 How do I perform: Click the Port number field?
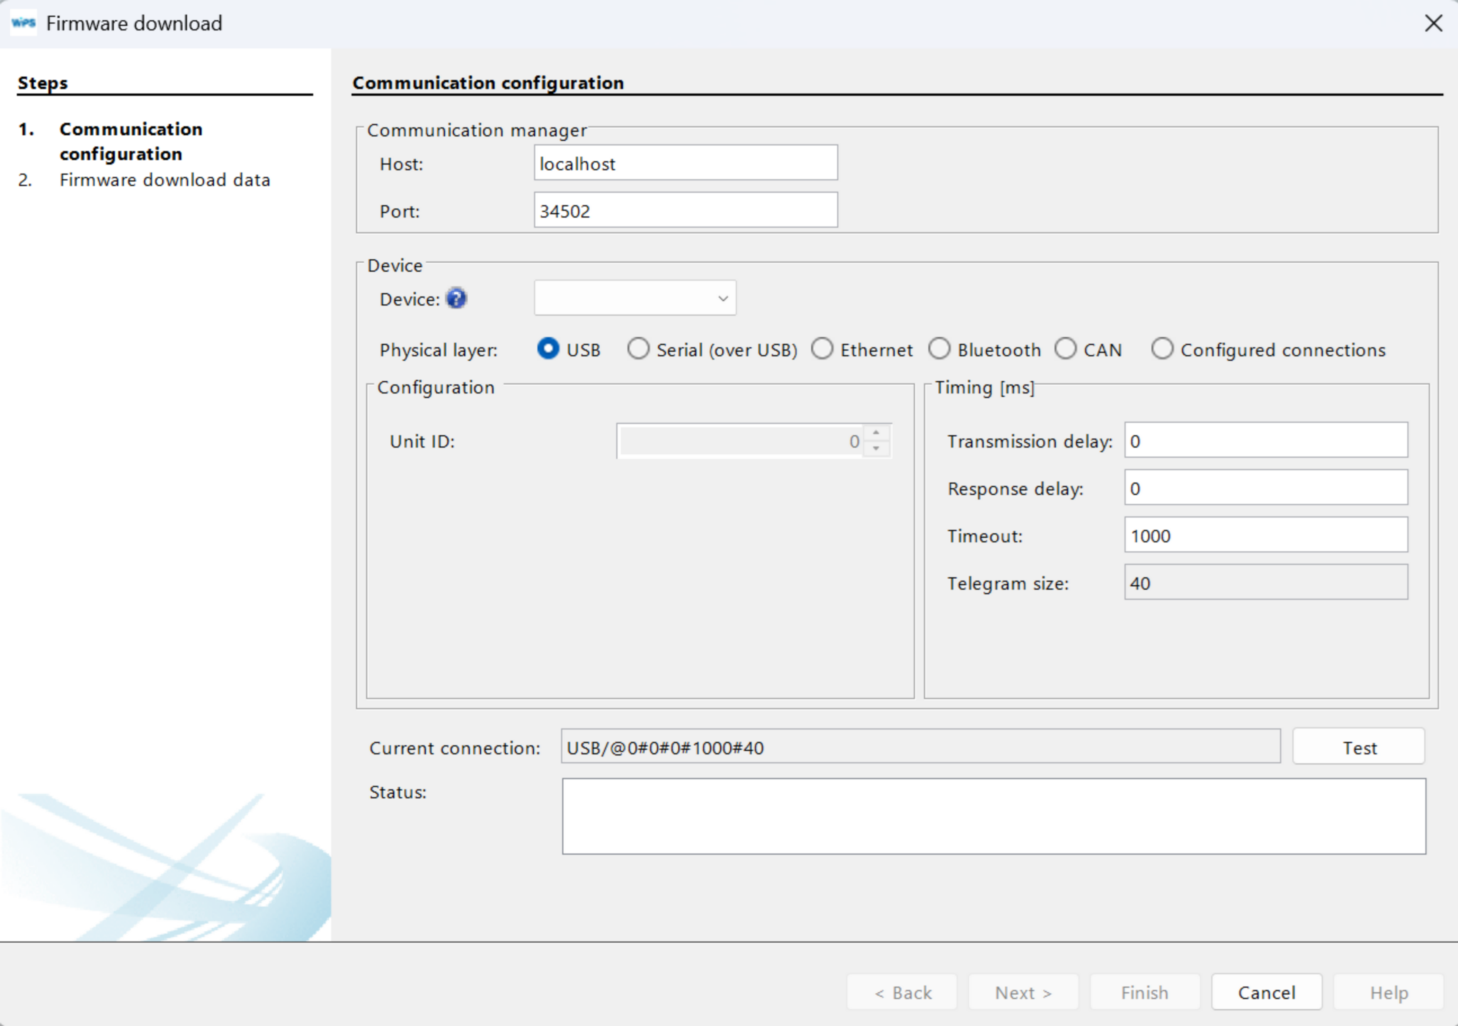[685, 209]
